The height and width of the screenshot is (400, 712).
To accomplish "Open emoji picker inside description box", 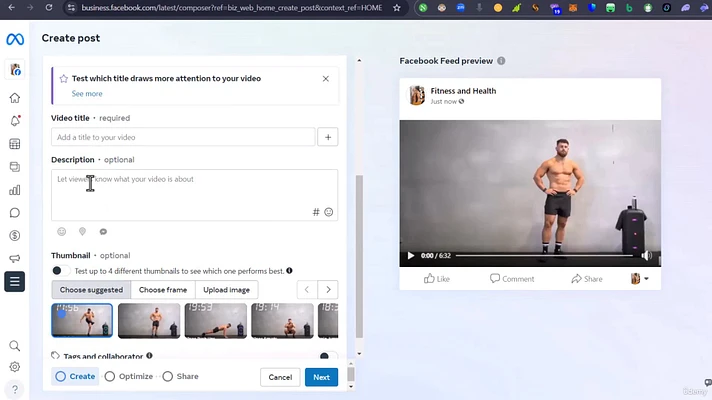I will 329,212.
